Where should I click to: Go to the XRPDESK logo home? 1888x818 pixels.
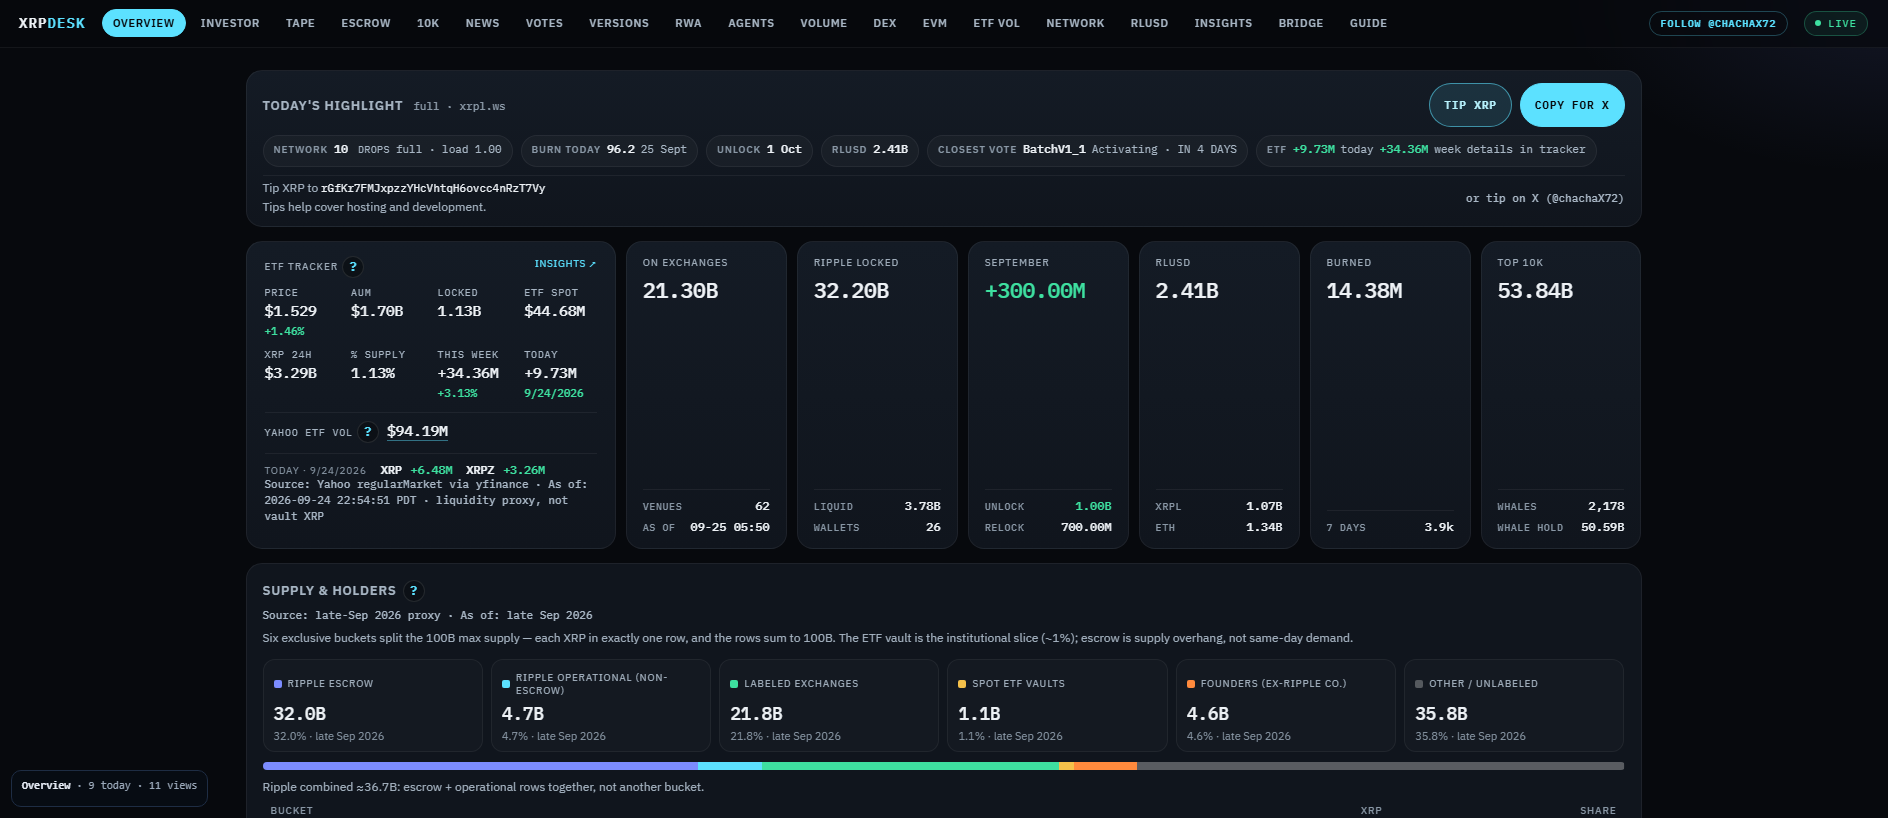52,23
